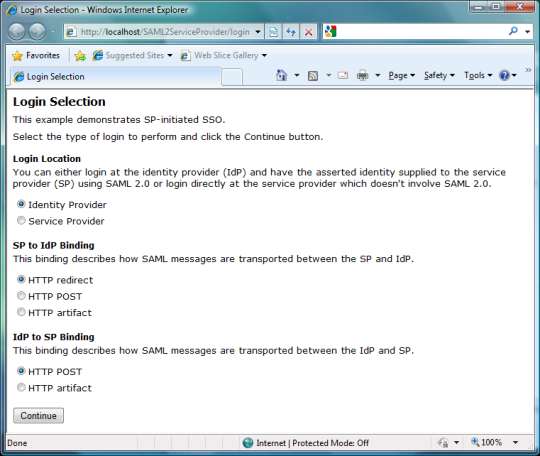Select HTTP artifact for SP to IdP binding
Screen dimensions: 540x456
pos(21,312)
